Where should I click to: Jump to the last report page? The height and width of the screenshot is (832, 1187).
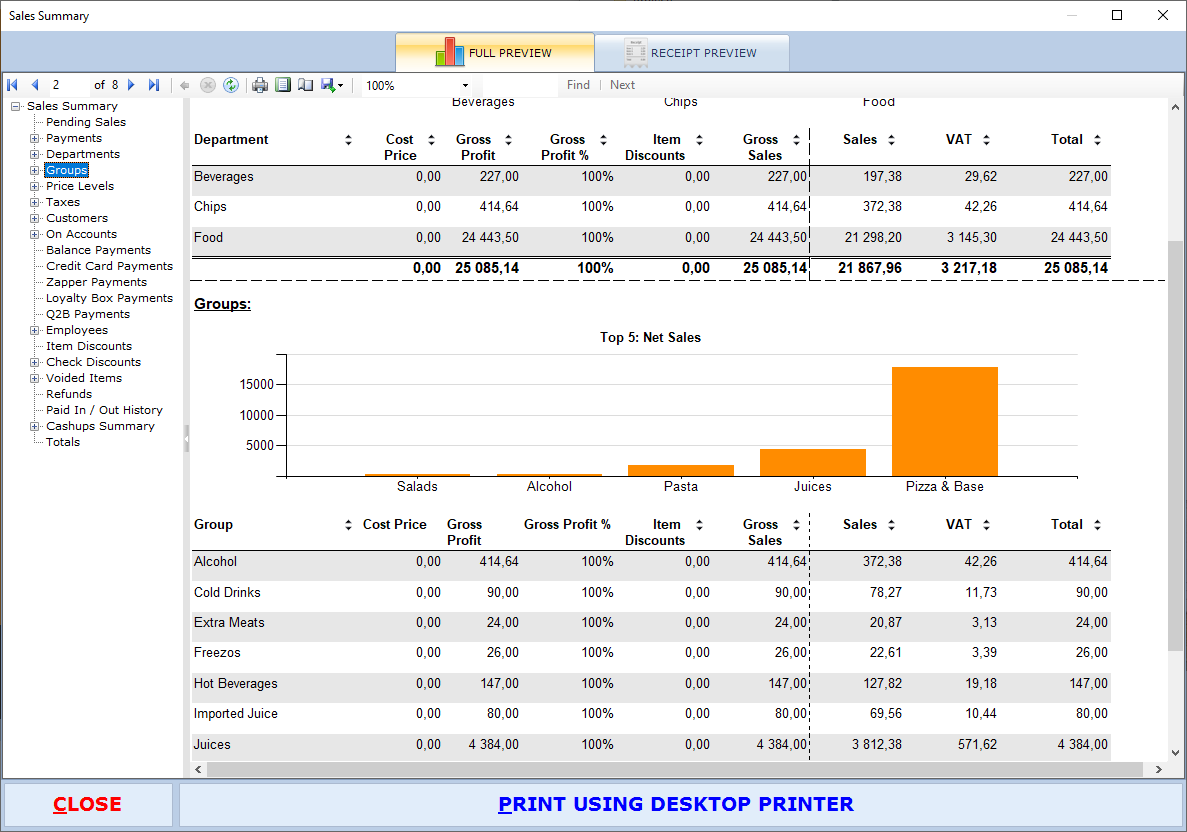(x=153, y=86)
